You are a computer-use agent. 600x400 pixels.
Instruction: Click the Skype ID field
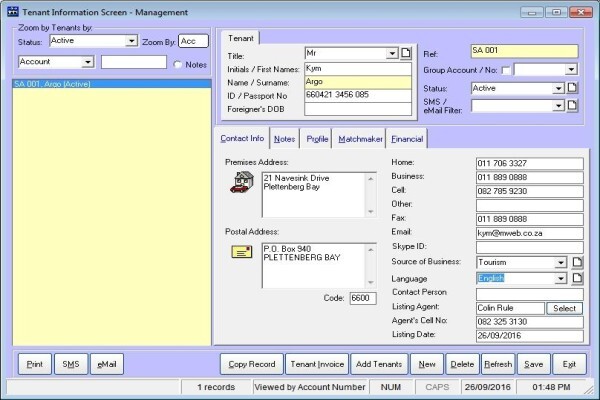(530, 247)
